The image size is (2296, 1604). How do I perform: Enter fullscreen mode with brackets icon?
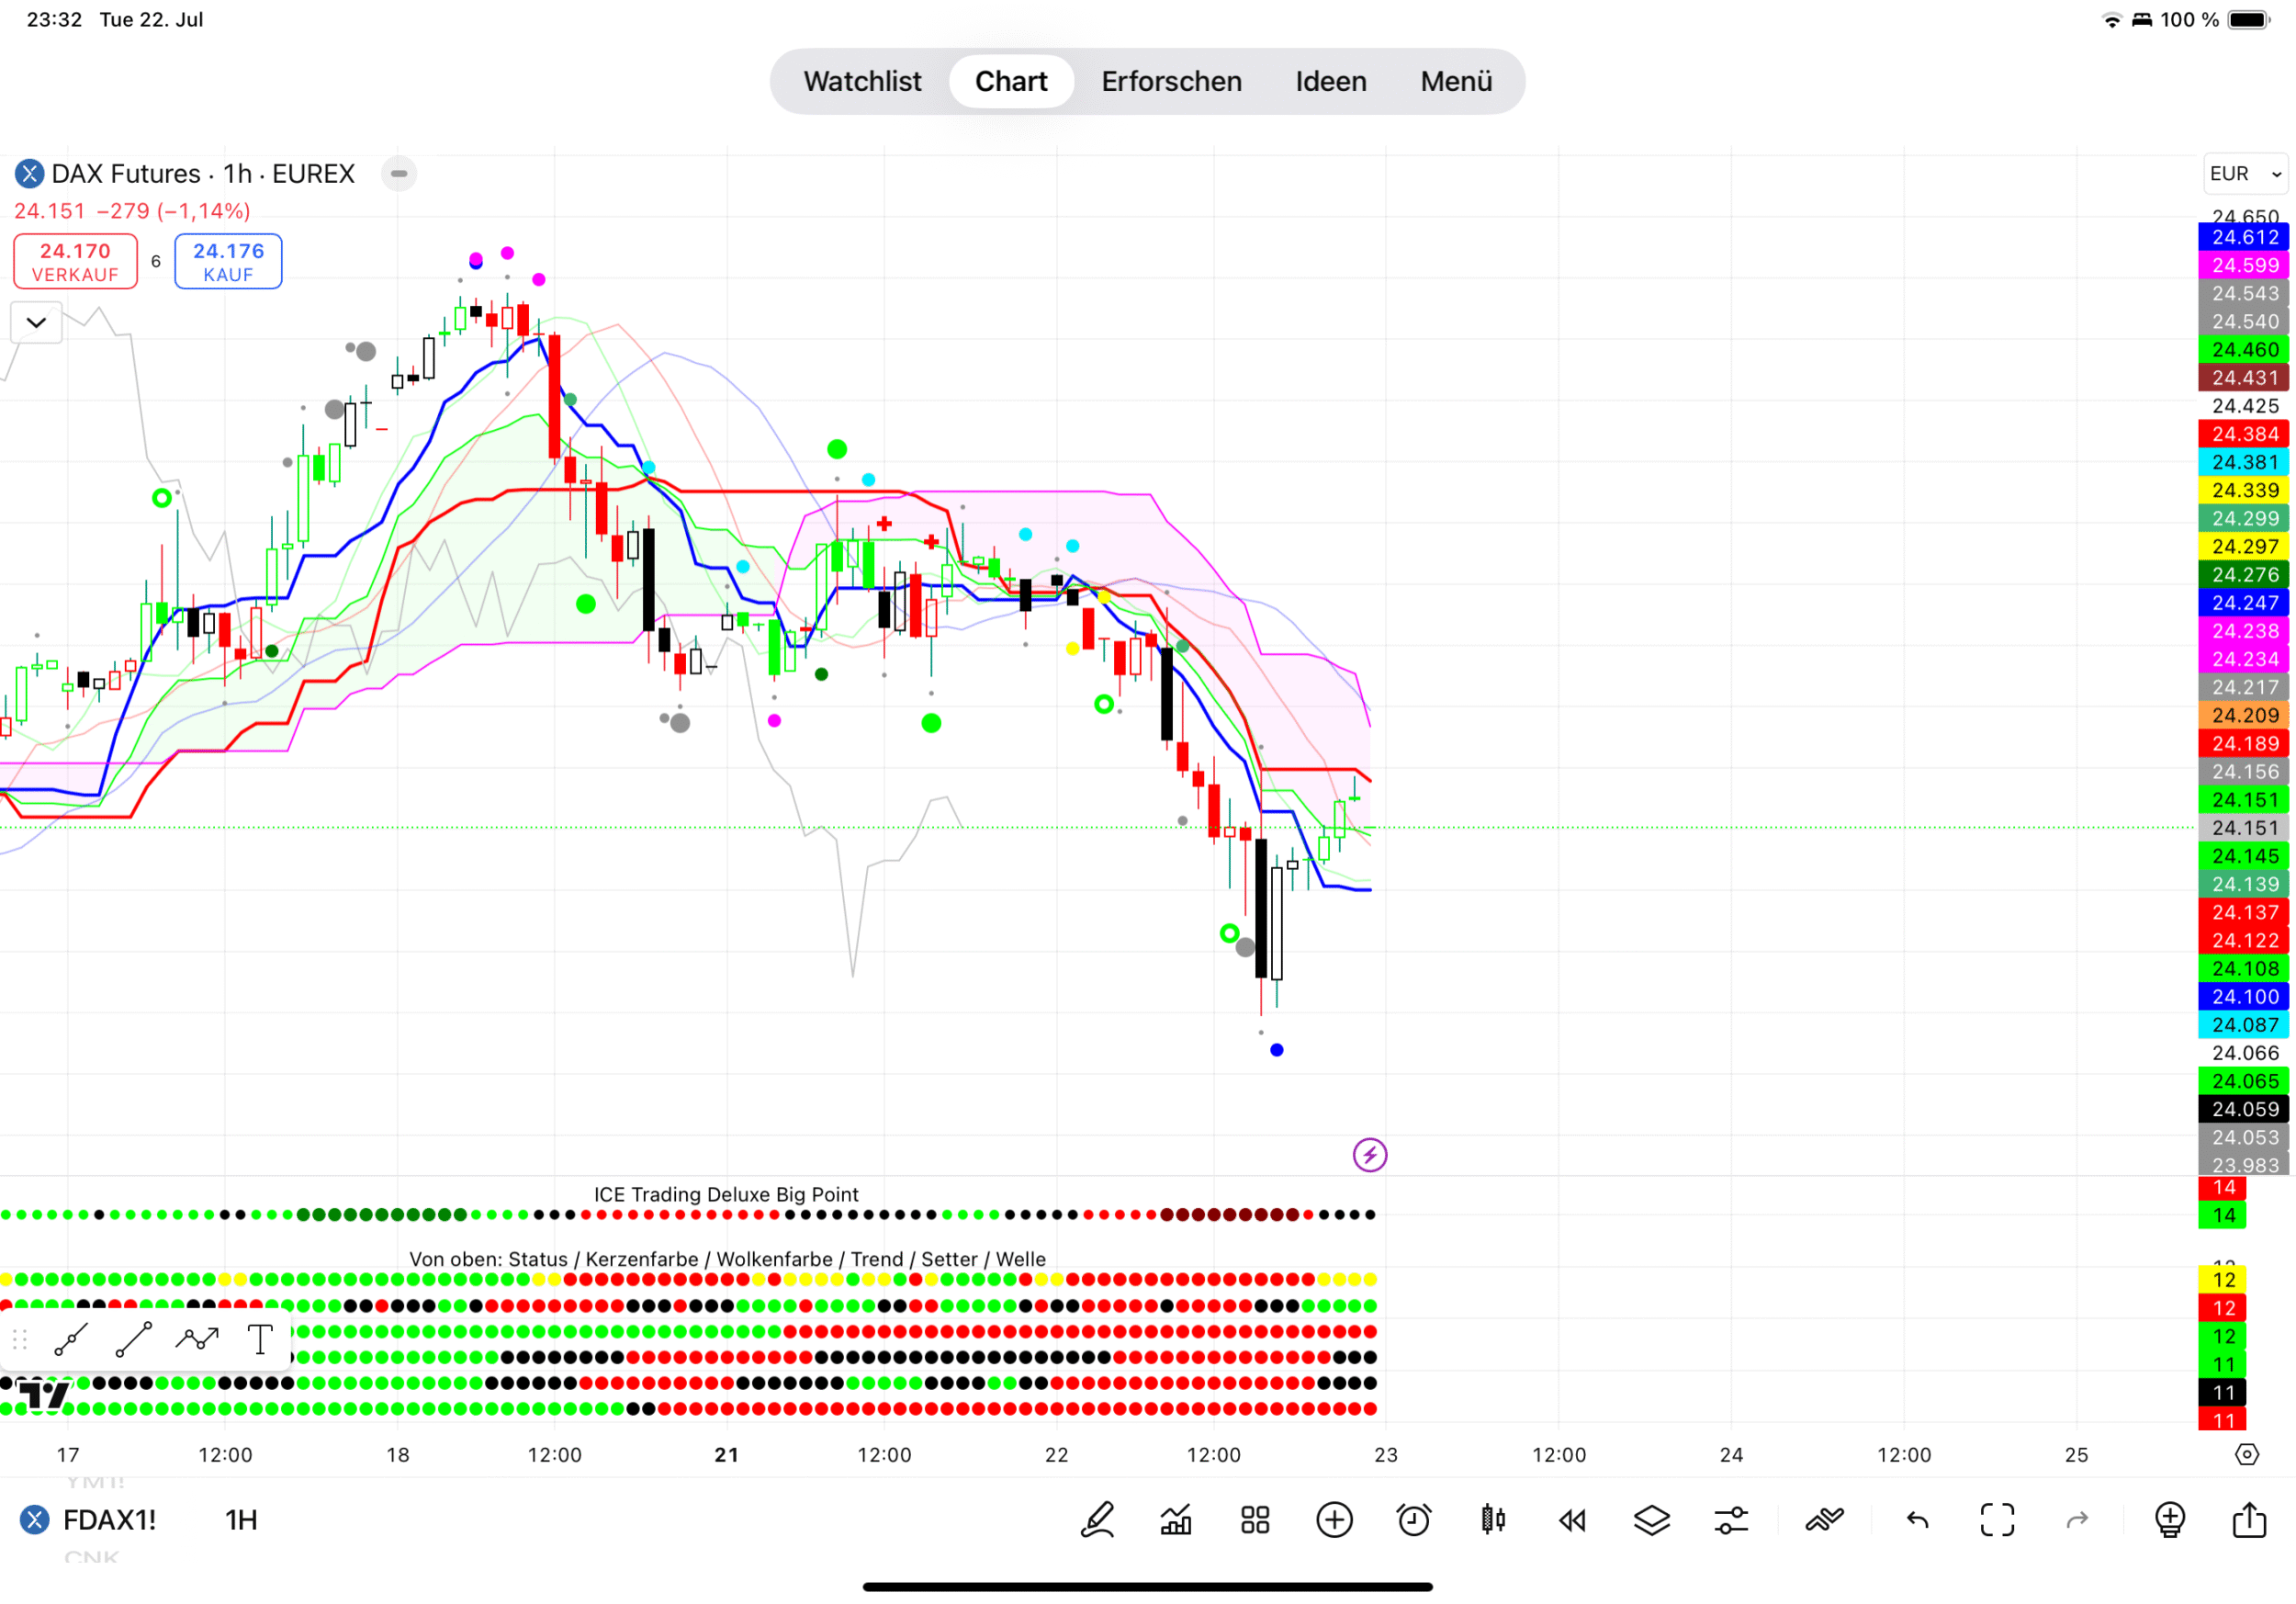coord(1997,1521)
